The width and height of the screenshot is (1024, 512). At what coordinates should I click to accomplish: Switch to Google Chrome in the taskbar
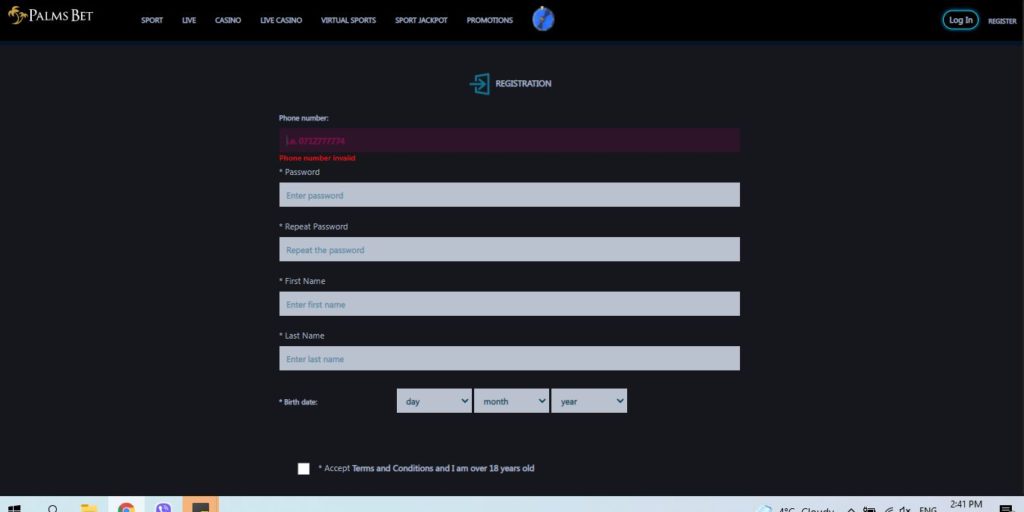126,507
